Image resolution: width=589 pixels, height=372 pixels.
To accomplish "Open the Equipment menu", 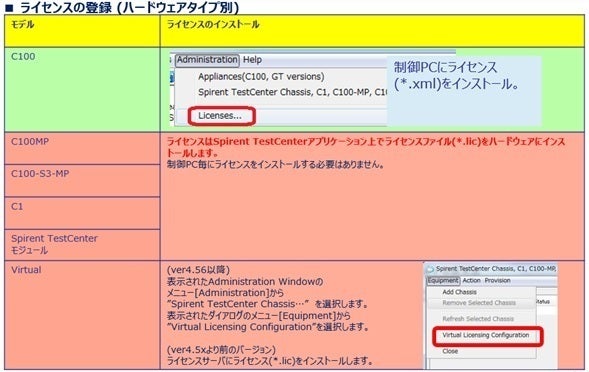I will 443,281.
